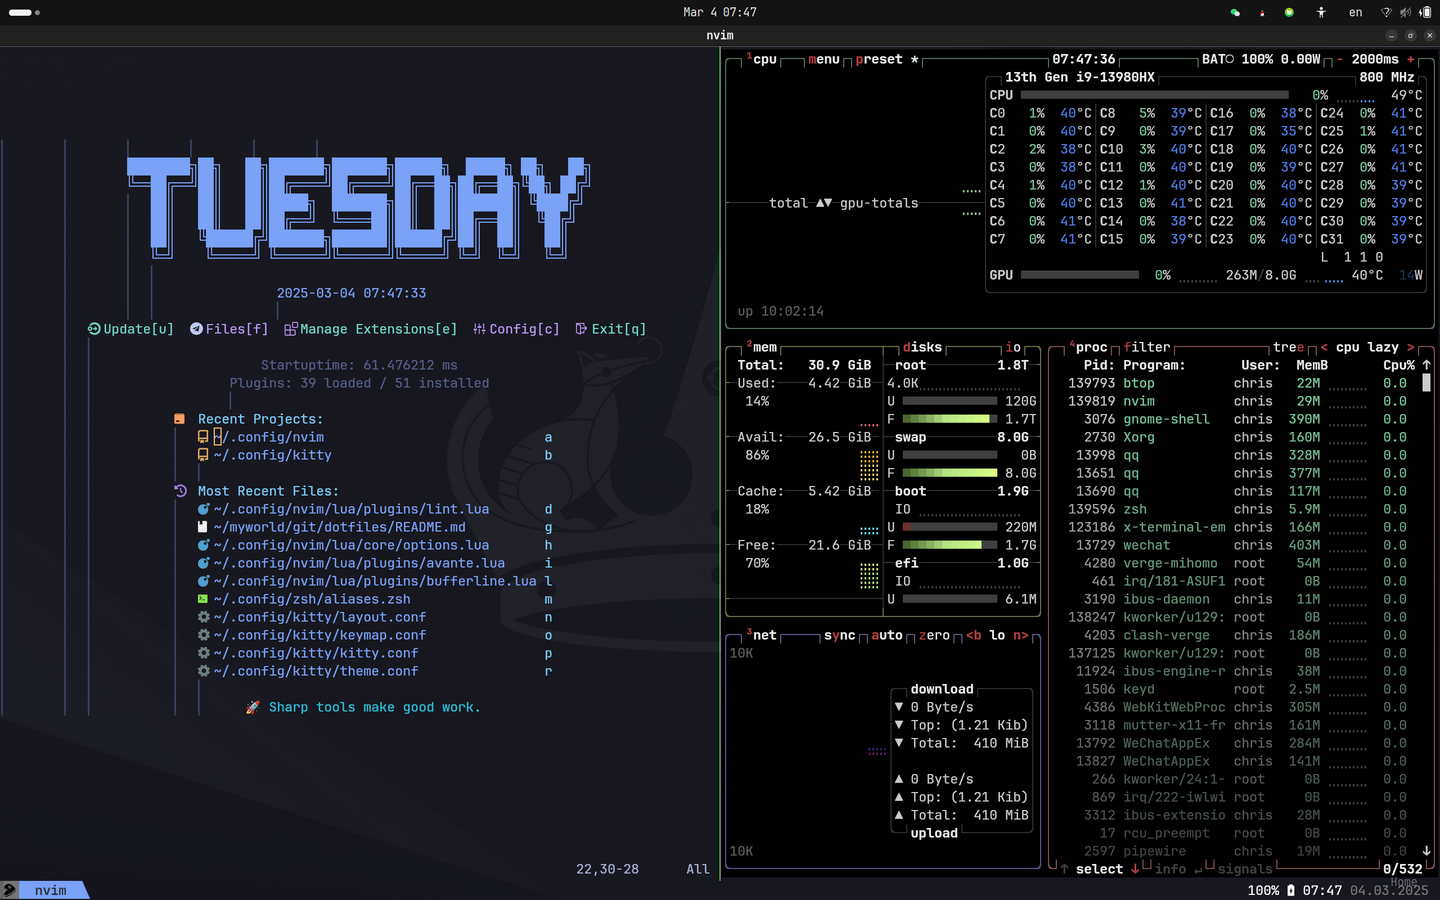This screenshot has height=900, width=1440.
Task: Click the markdown icon beside README.md
Action: [x=203, y=527]
